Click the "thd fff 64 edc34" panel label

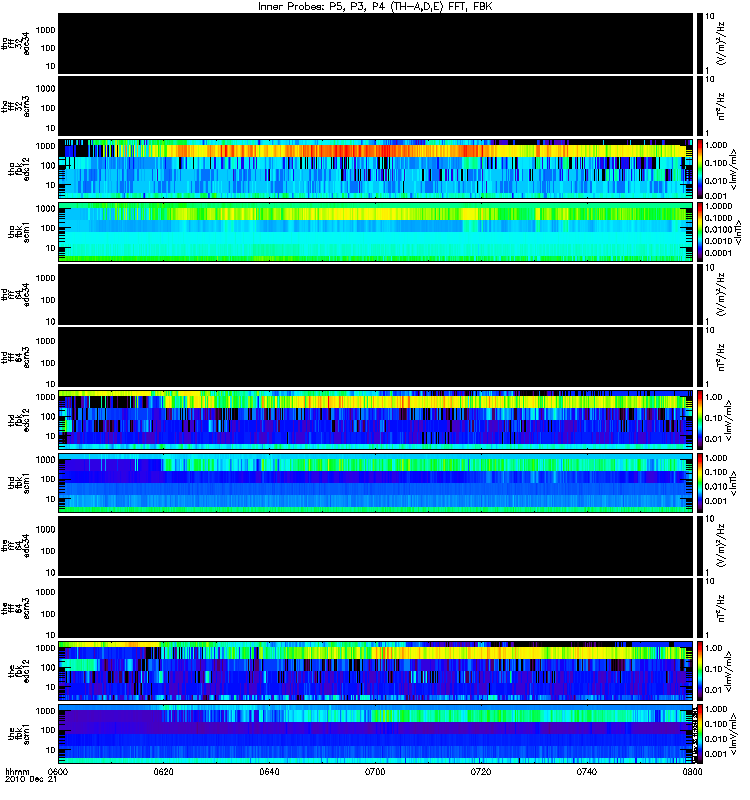click(x=15, y=294)
